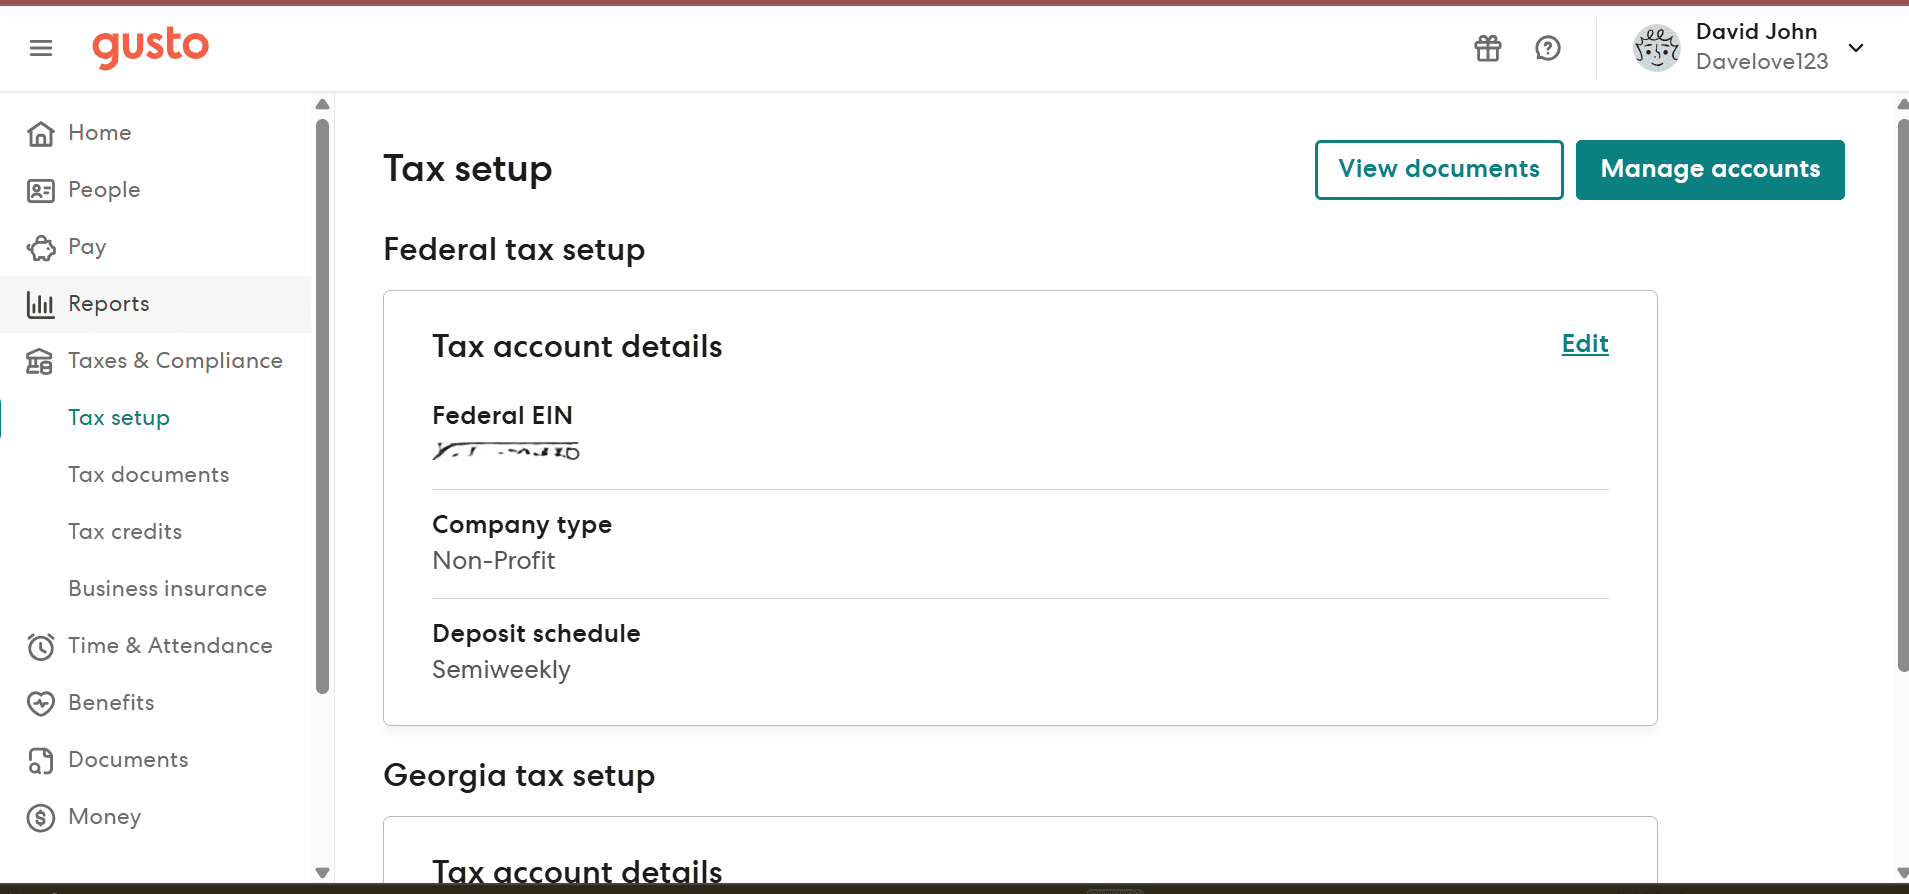Select Reports in the sidebar
The width and height of the screenshot is (1909, 894).
click(x=108, y=304)
